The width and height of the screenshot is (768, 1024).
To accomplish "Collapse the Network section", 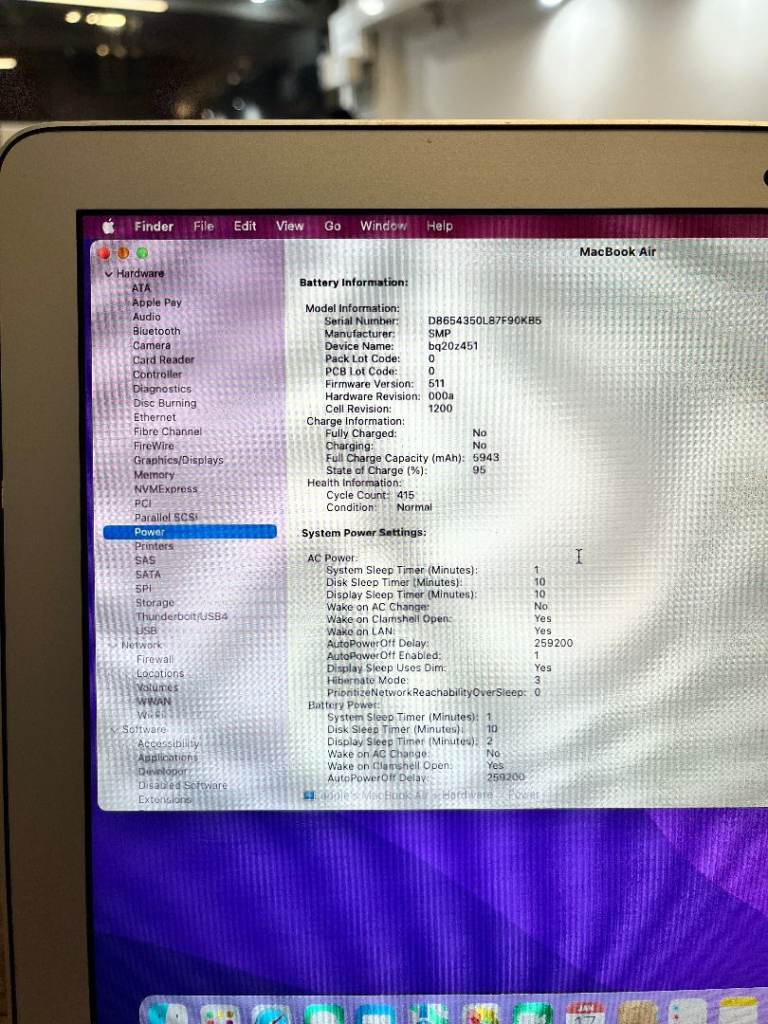I will 113,645.
